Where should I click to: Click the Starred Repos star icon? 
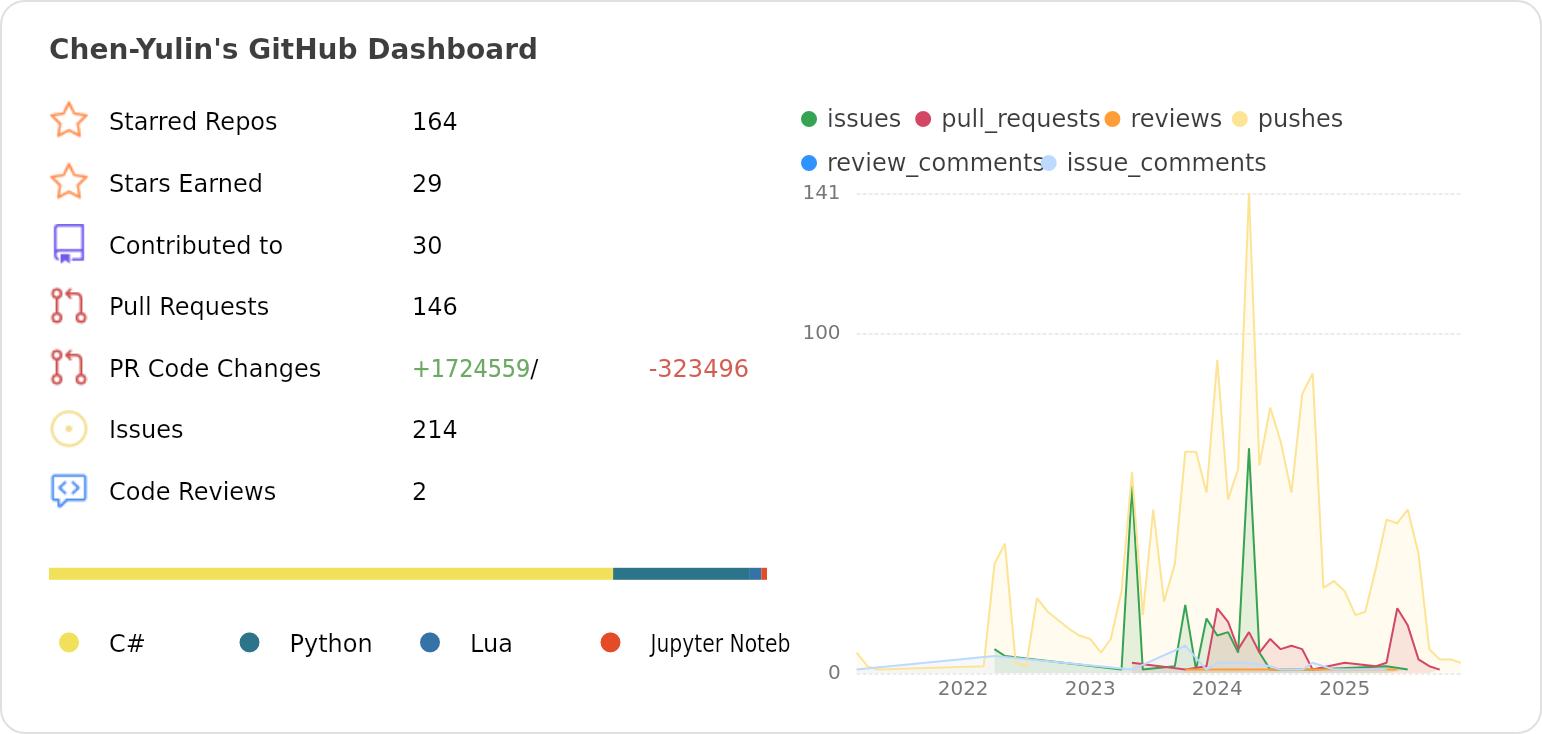click(x=68, y=121)
